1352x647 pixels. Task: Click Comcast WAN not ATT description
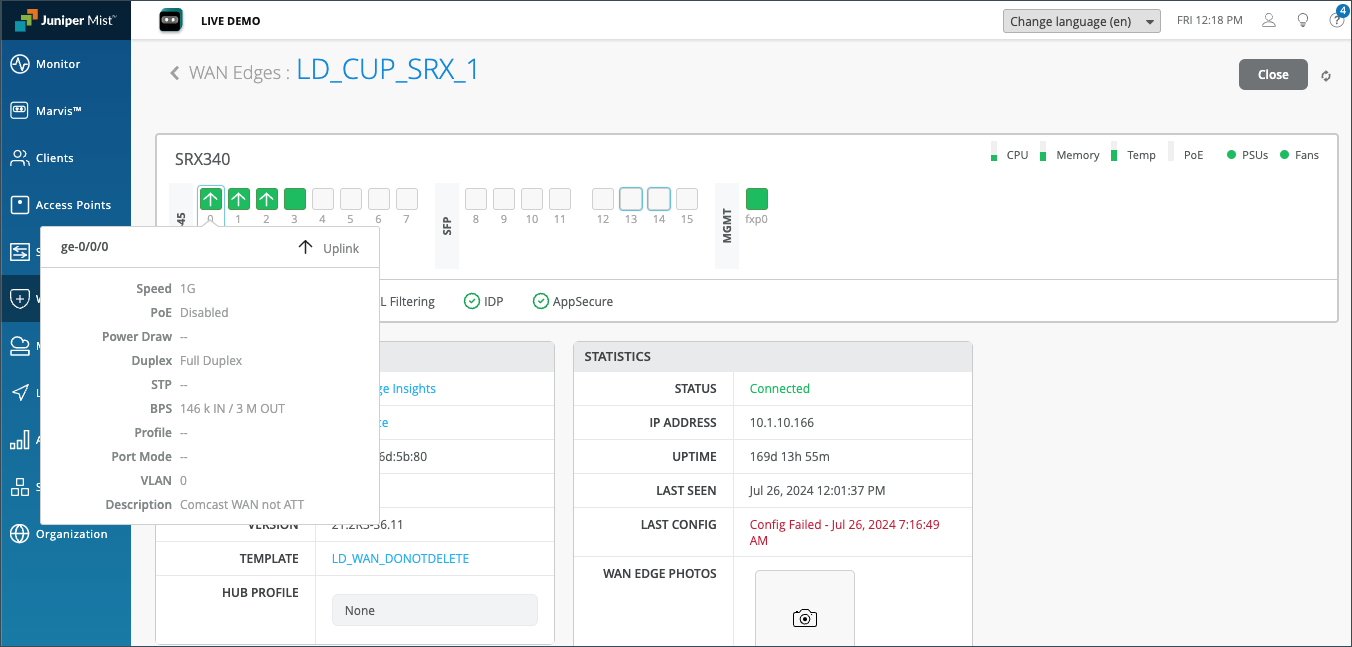[242, 505]
